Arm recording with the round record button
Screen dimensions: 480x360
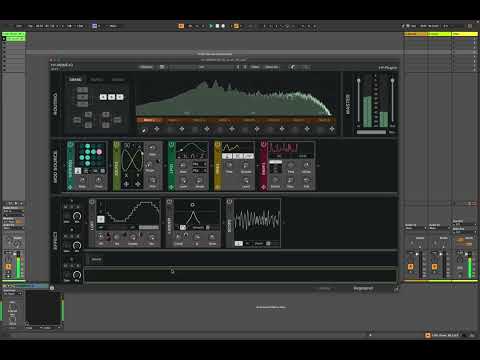click(223, 26)
